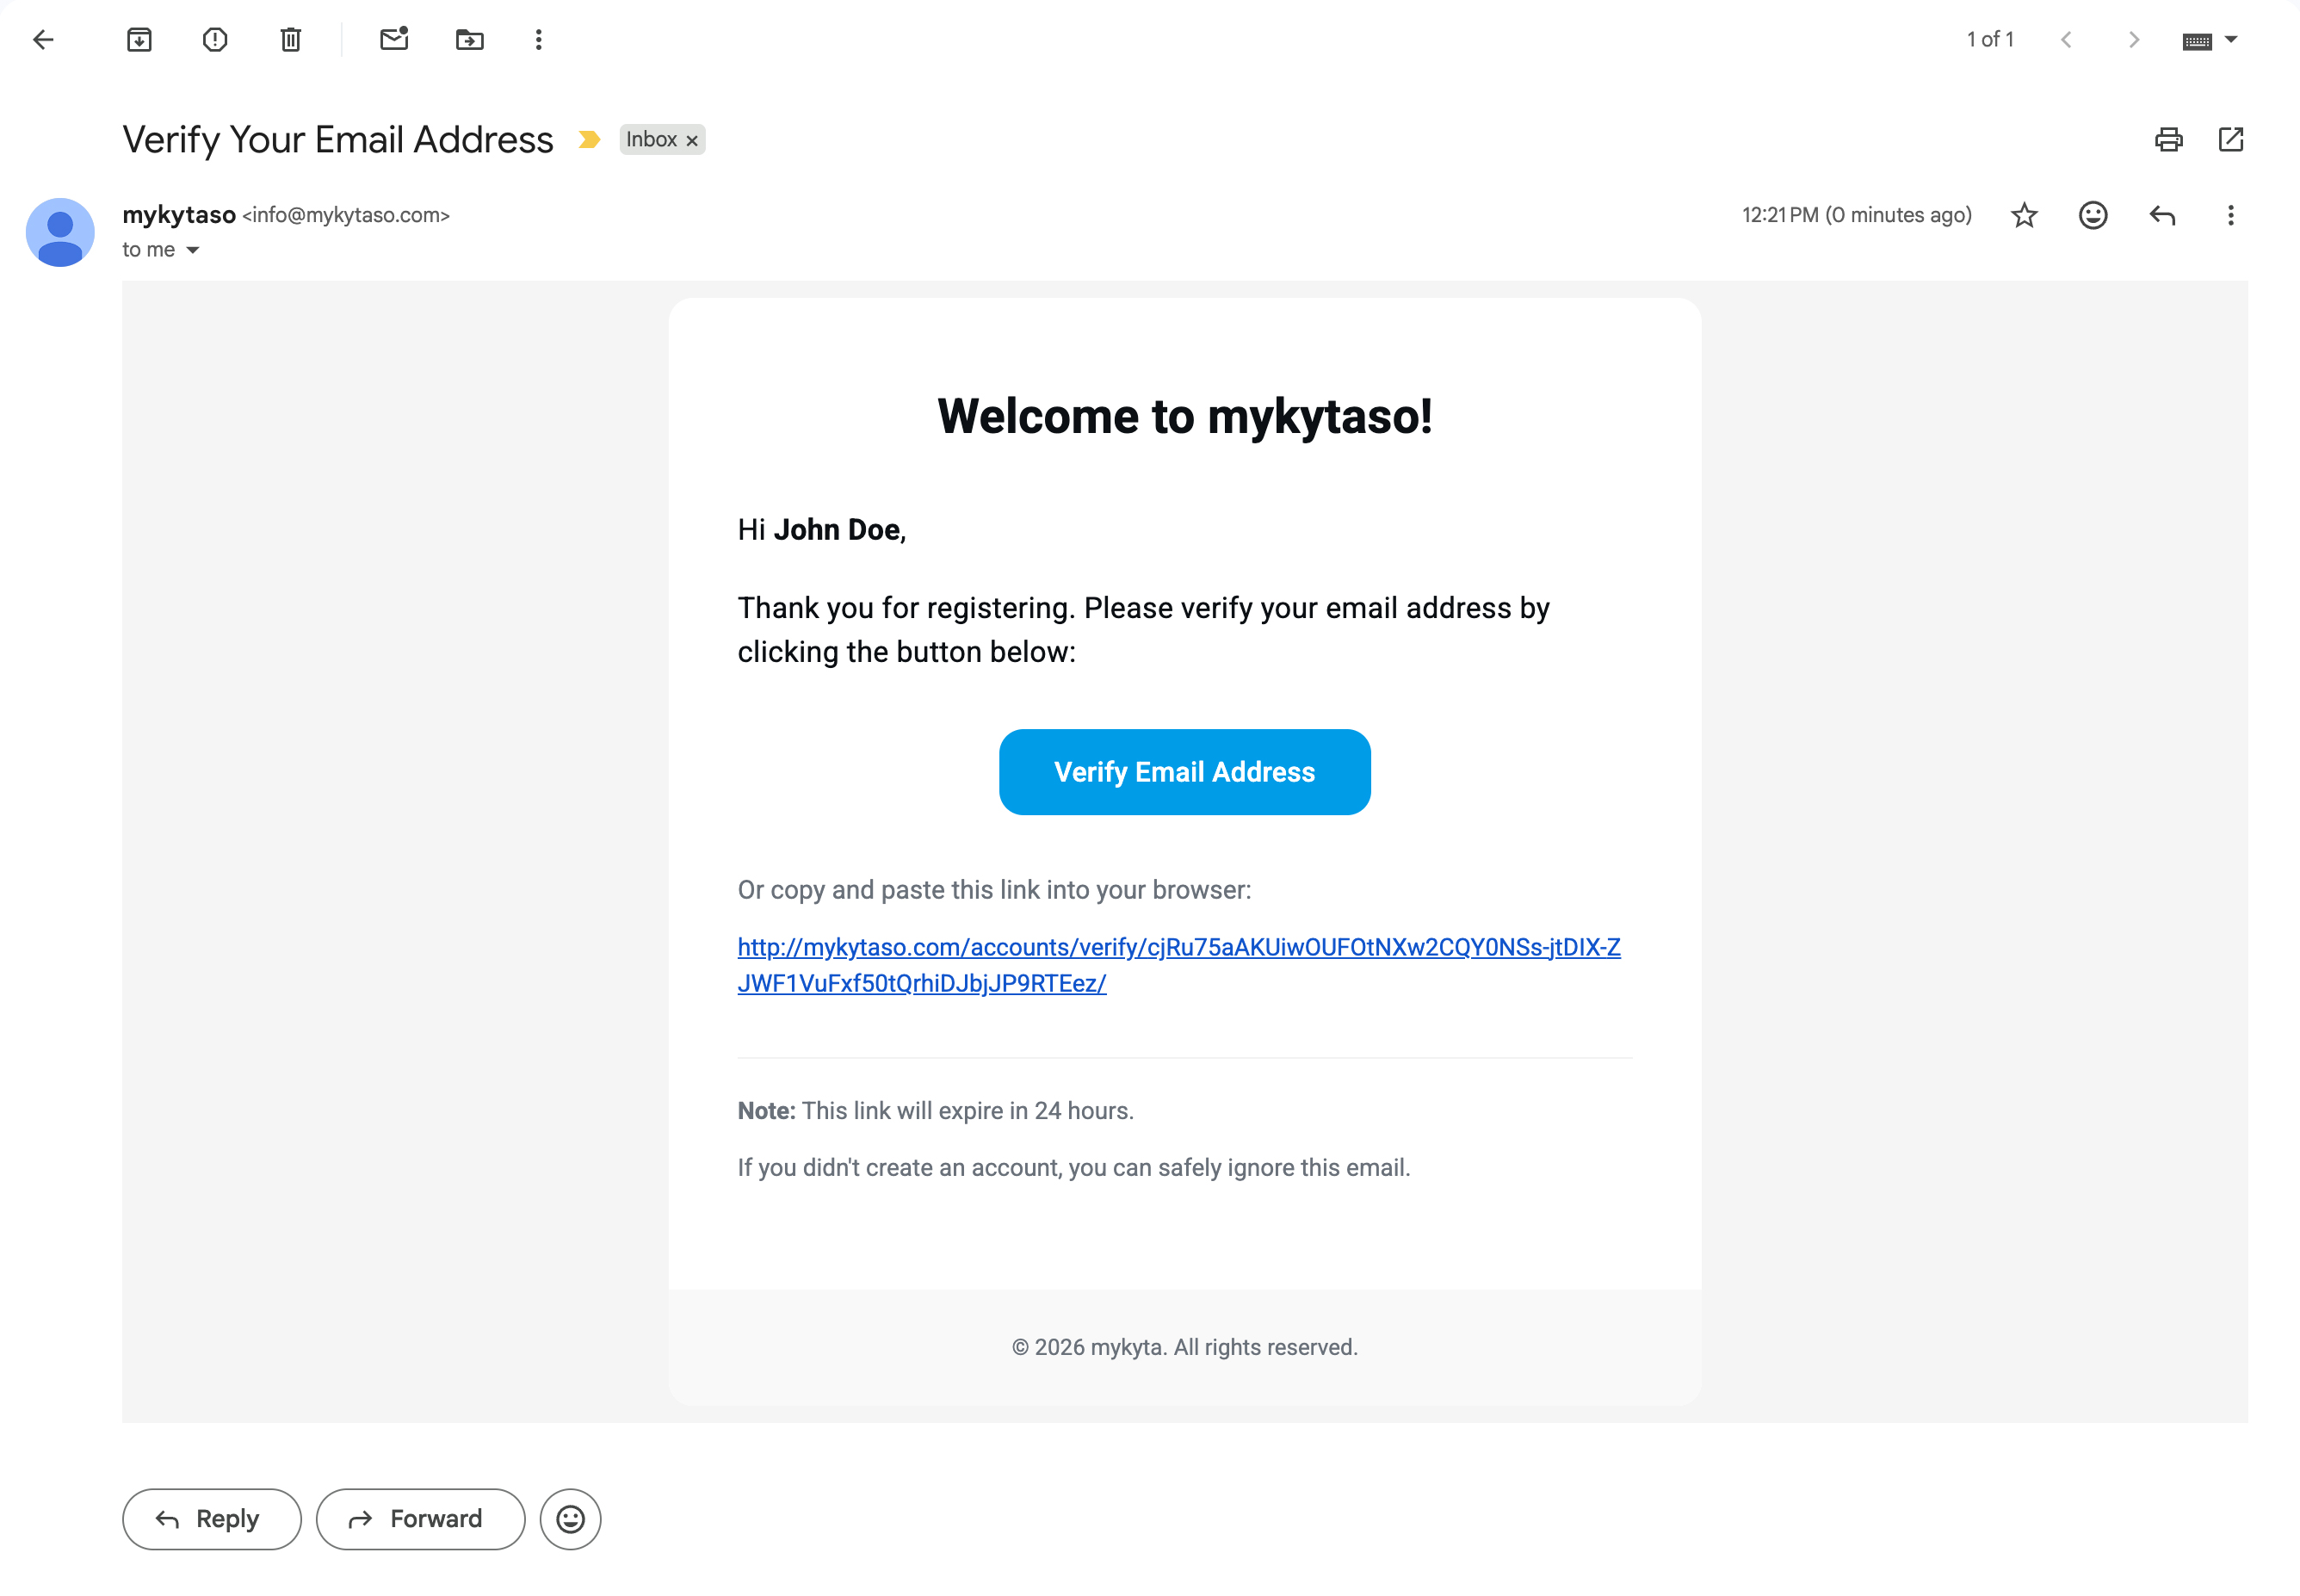Open the email in new window

coord(2231,139)
